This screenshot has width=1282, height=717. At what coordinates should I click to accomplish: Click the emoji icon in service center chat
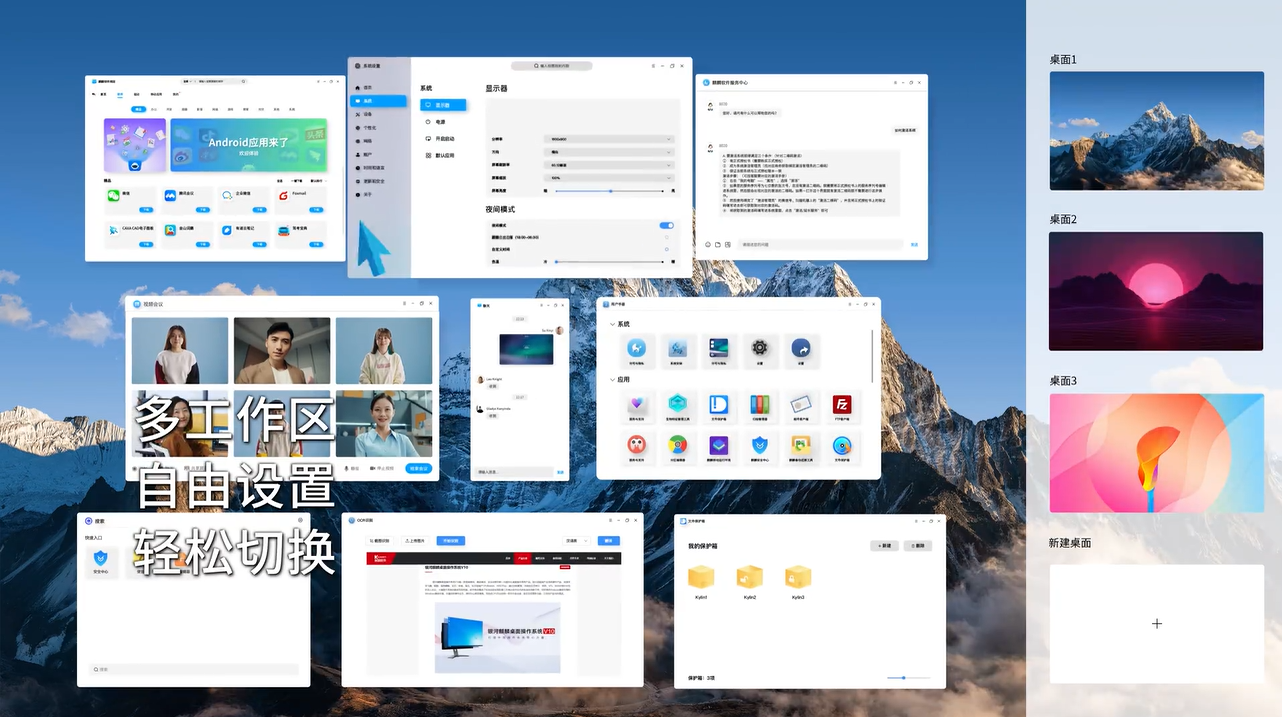708,244
